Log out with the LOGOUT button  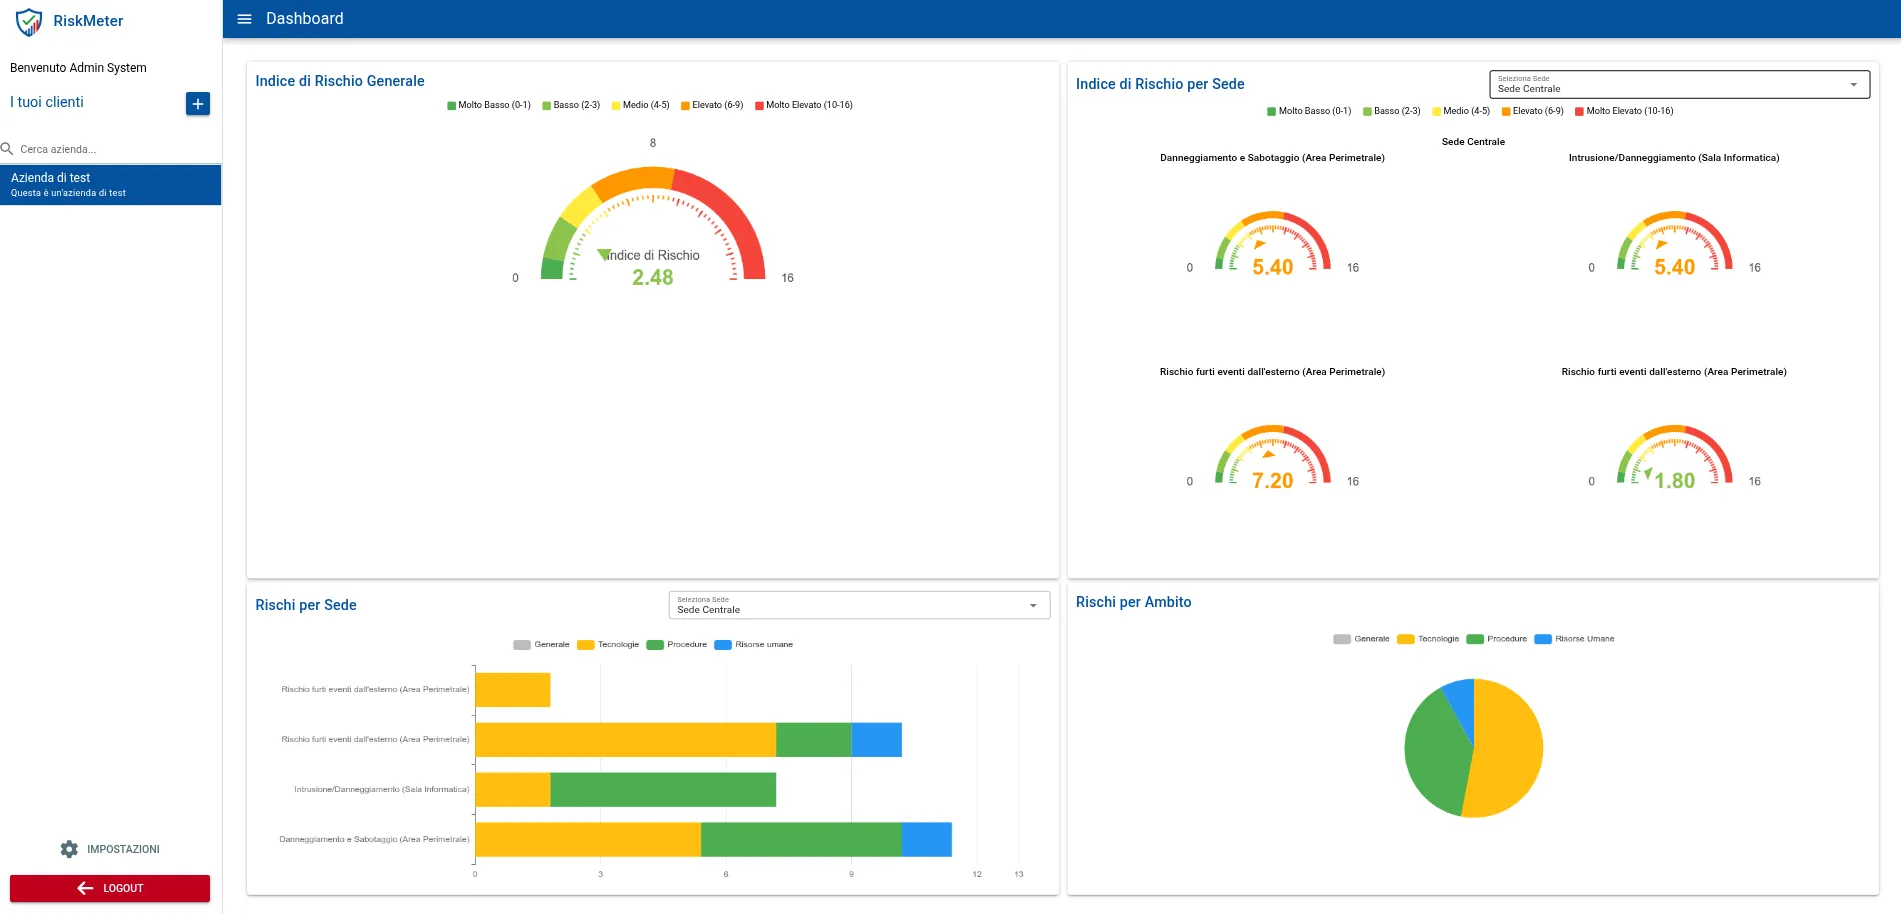[110, 888]
